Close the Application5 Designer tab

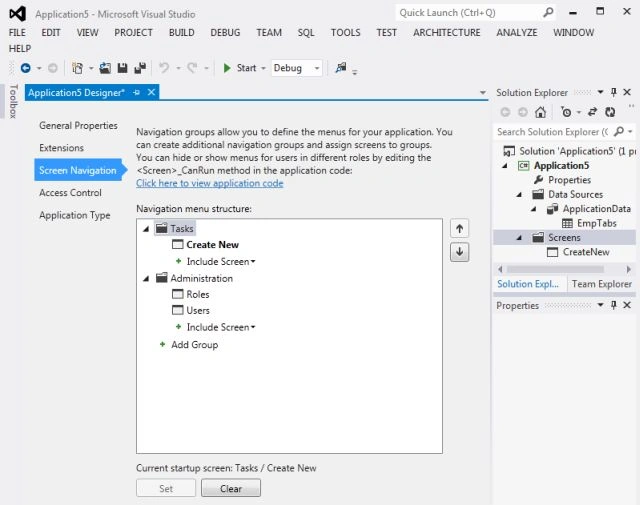[x=151, y=92]
